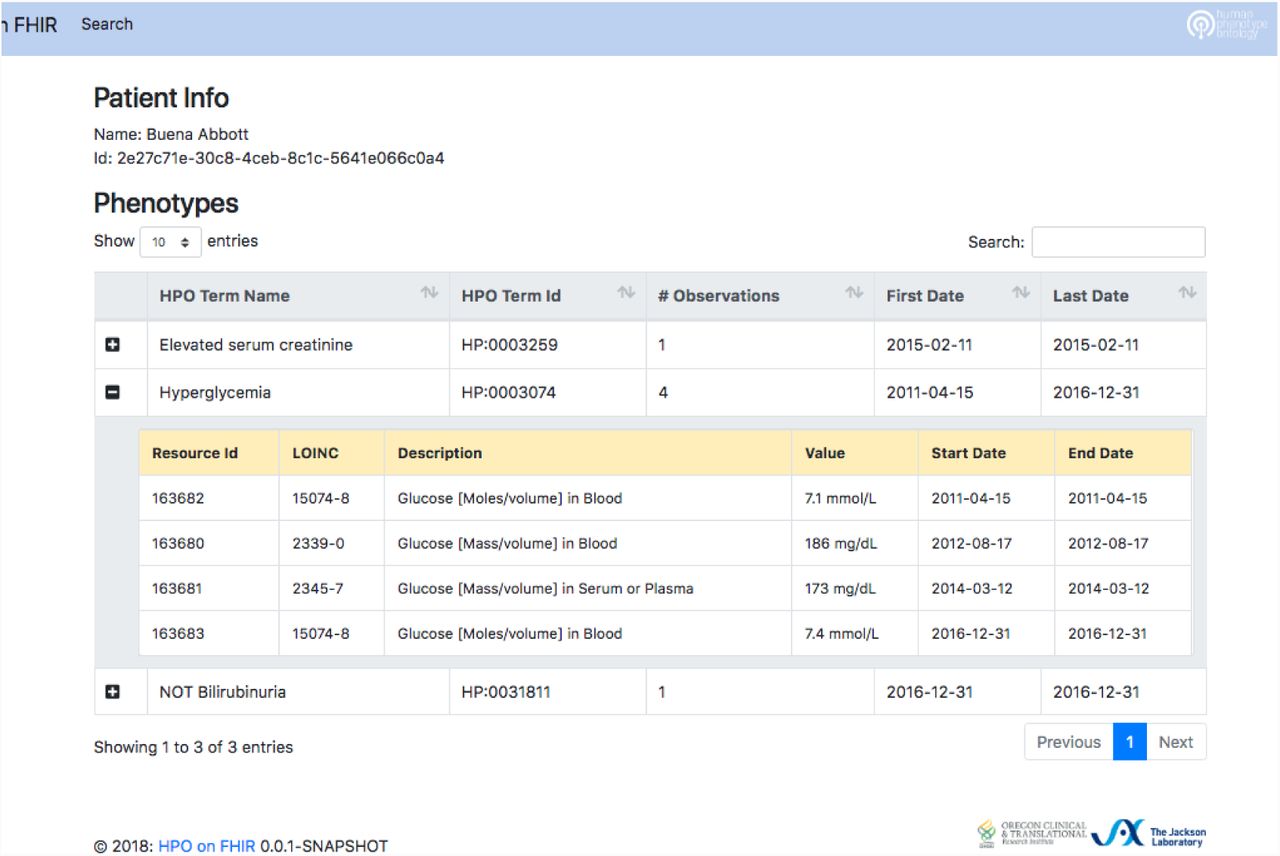Click value 186 mg/dL
The image size is (1280, 856).
840,544
